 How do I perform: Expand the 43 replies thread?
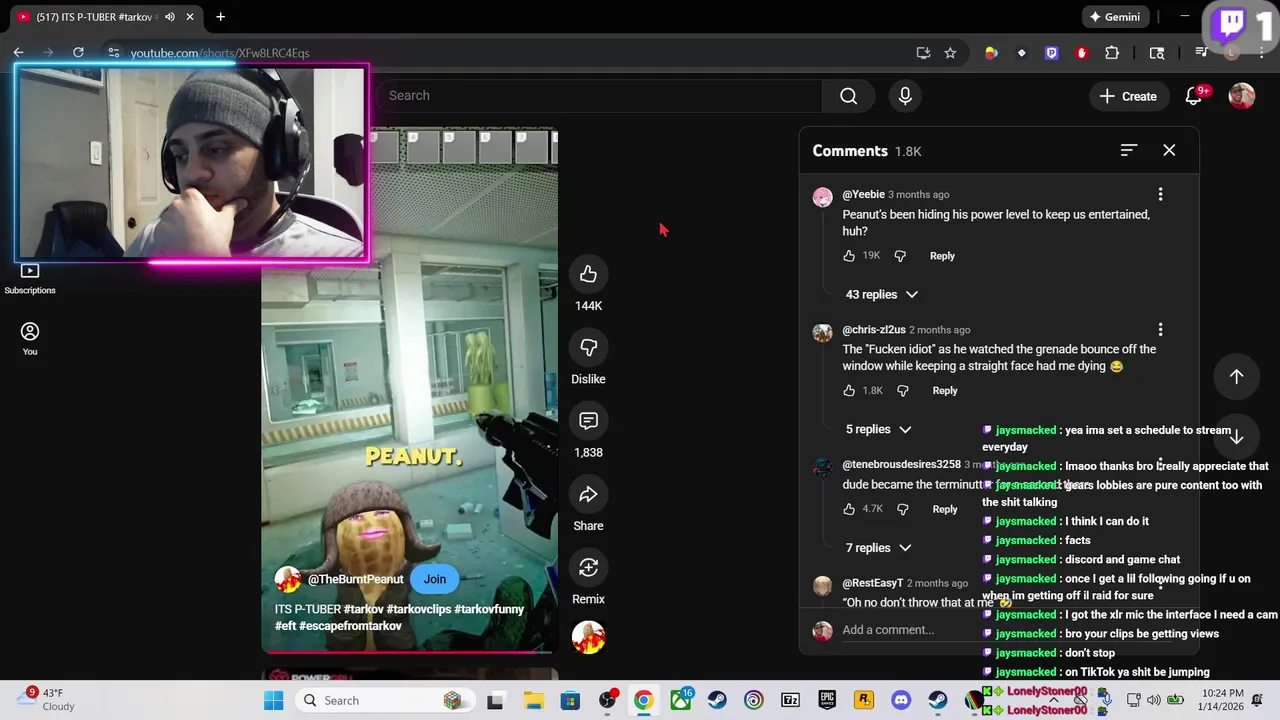pos(881,294)
